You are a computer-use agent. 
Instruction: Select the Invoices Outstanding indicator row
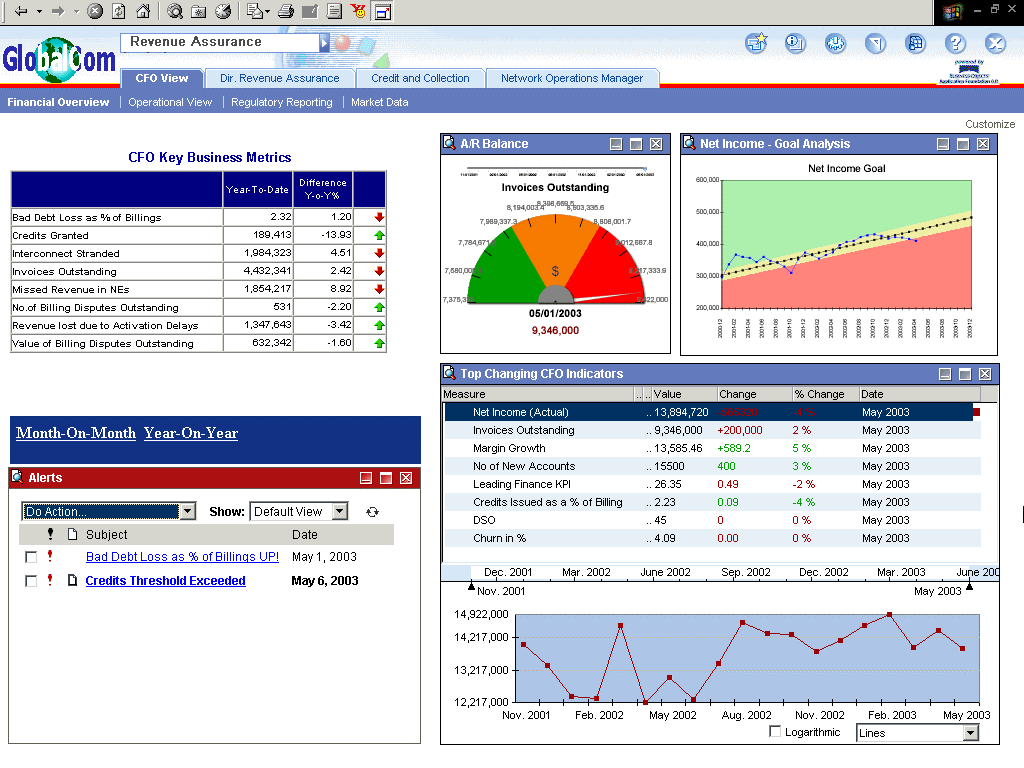711,430
